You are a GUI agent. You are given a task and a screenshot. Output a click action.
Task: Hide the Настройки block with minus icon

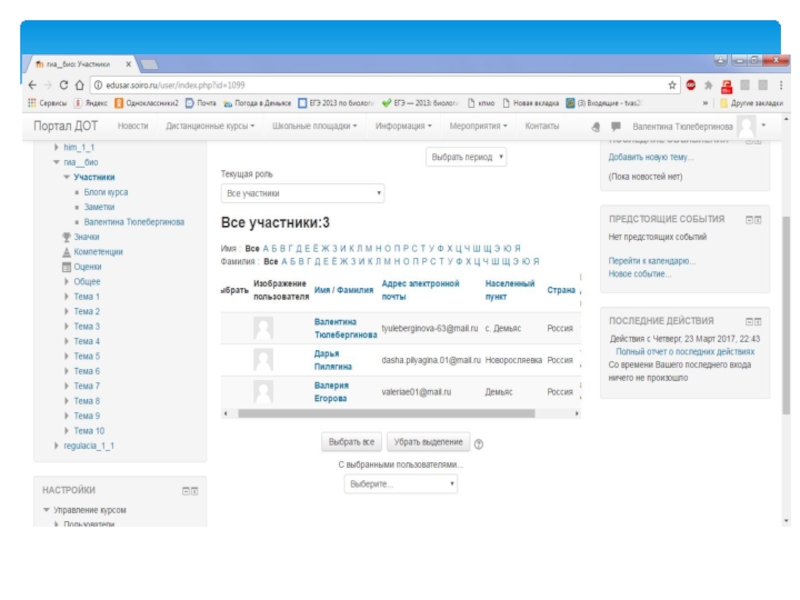coord(185,491)
